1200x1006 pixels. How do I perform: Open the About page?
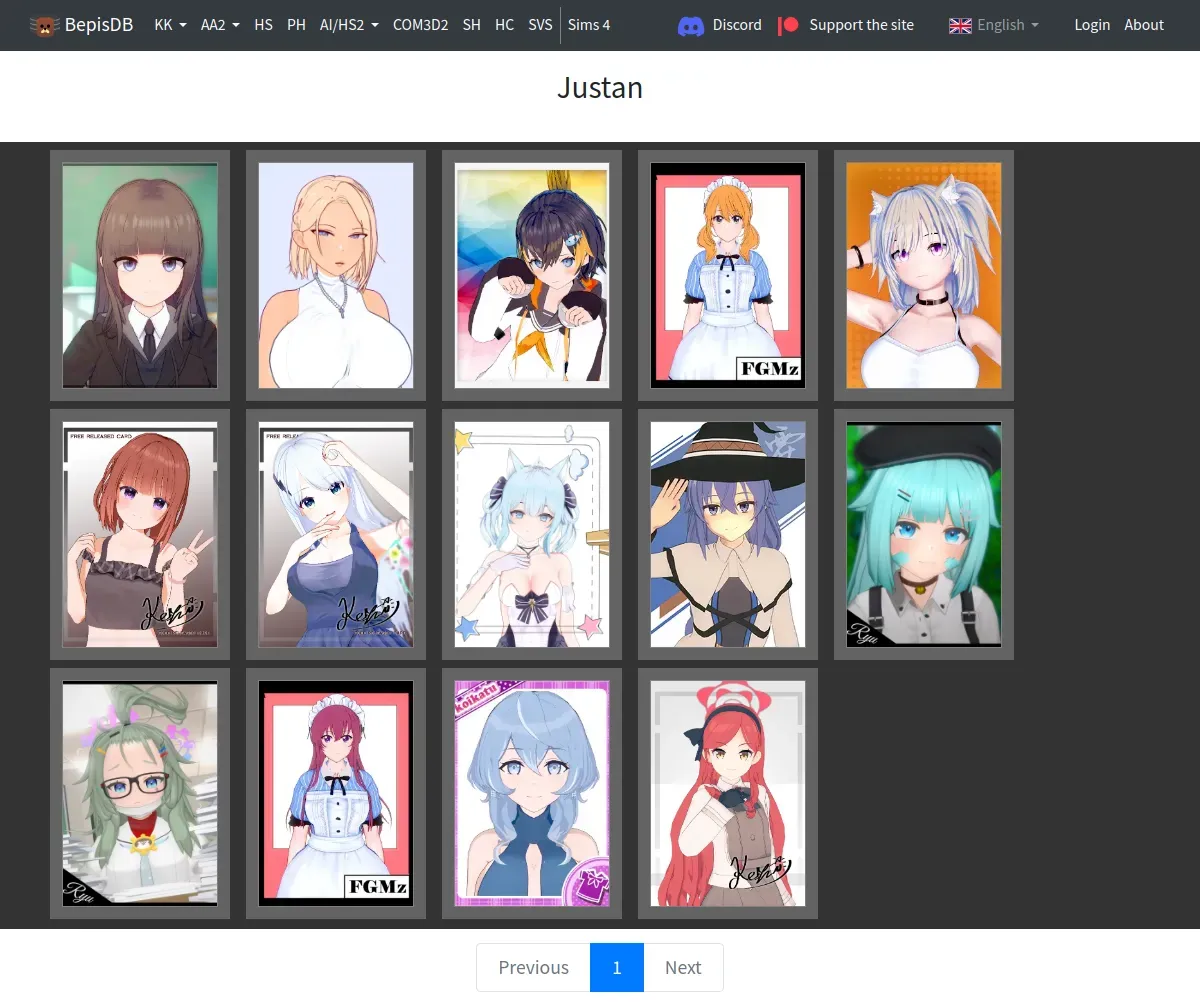(x=1144, y=25)
